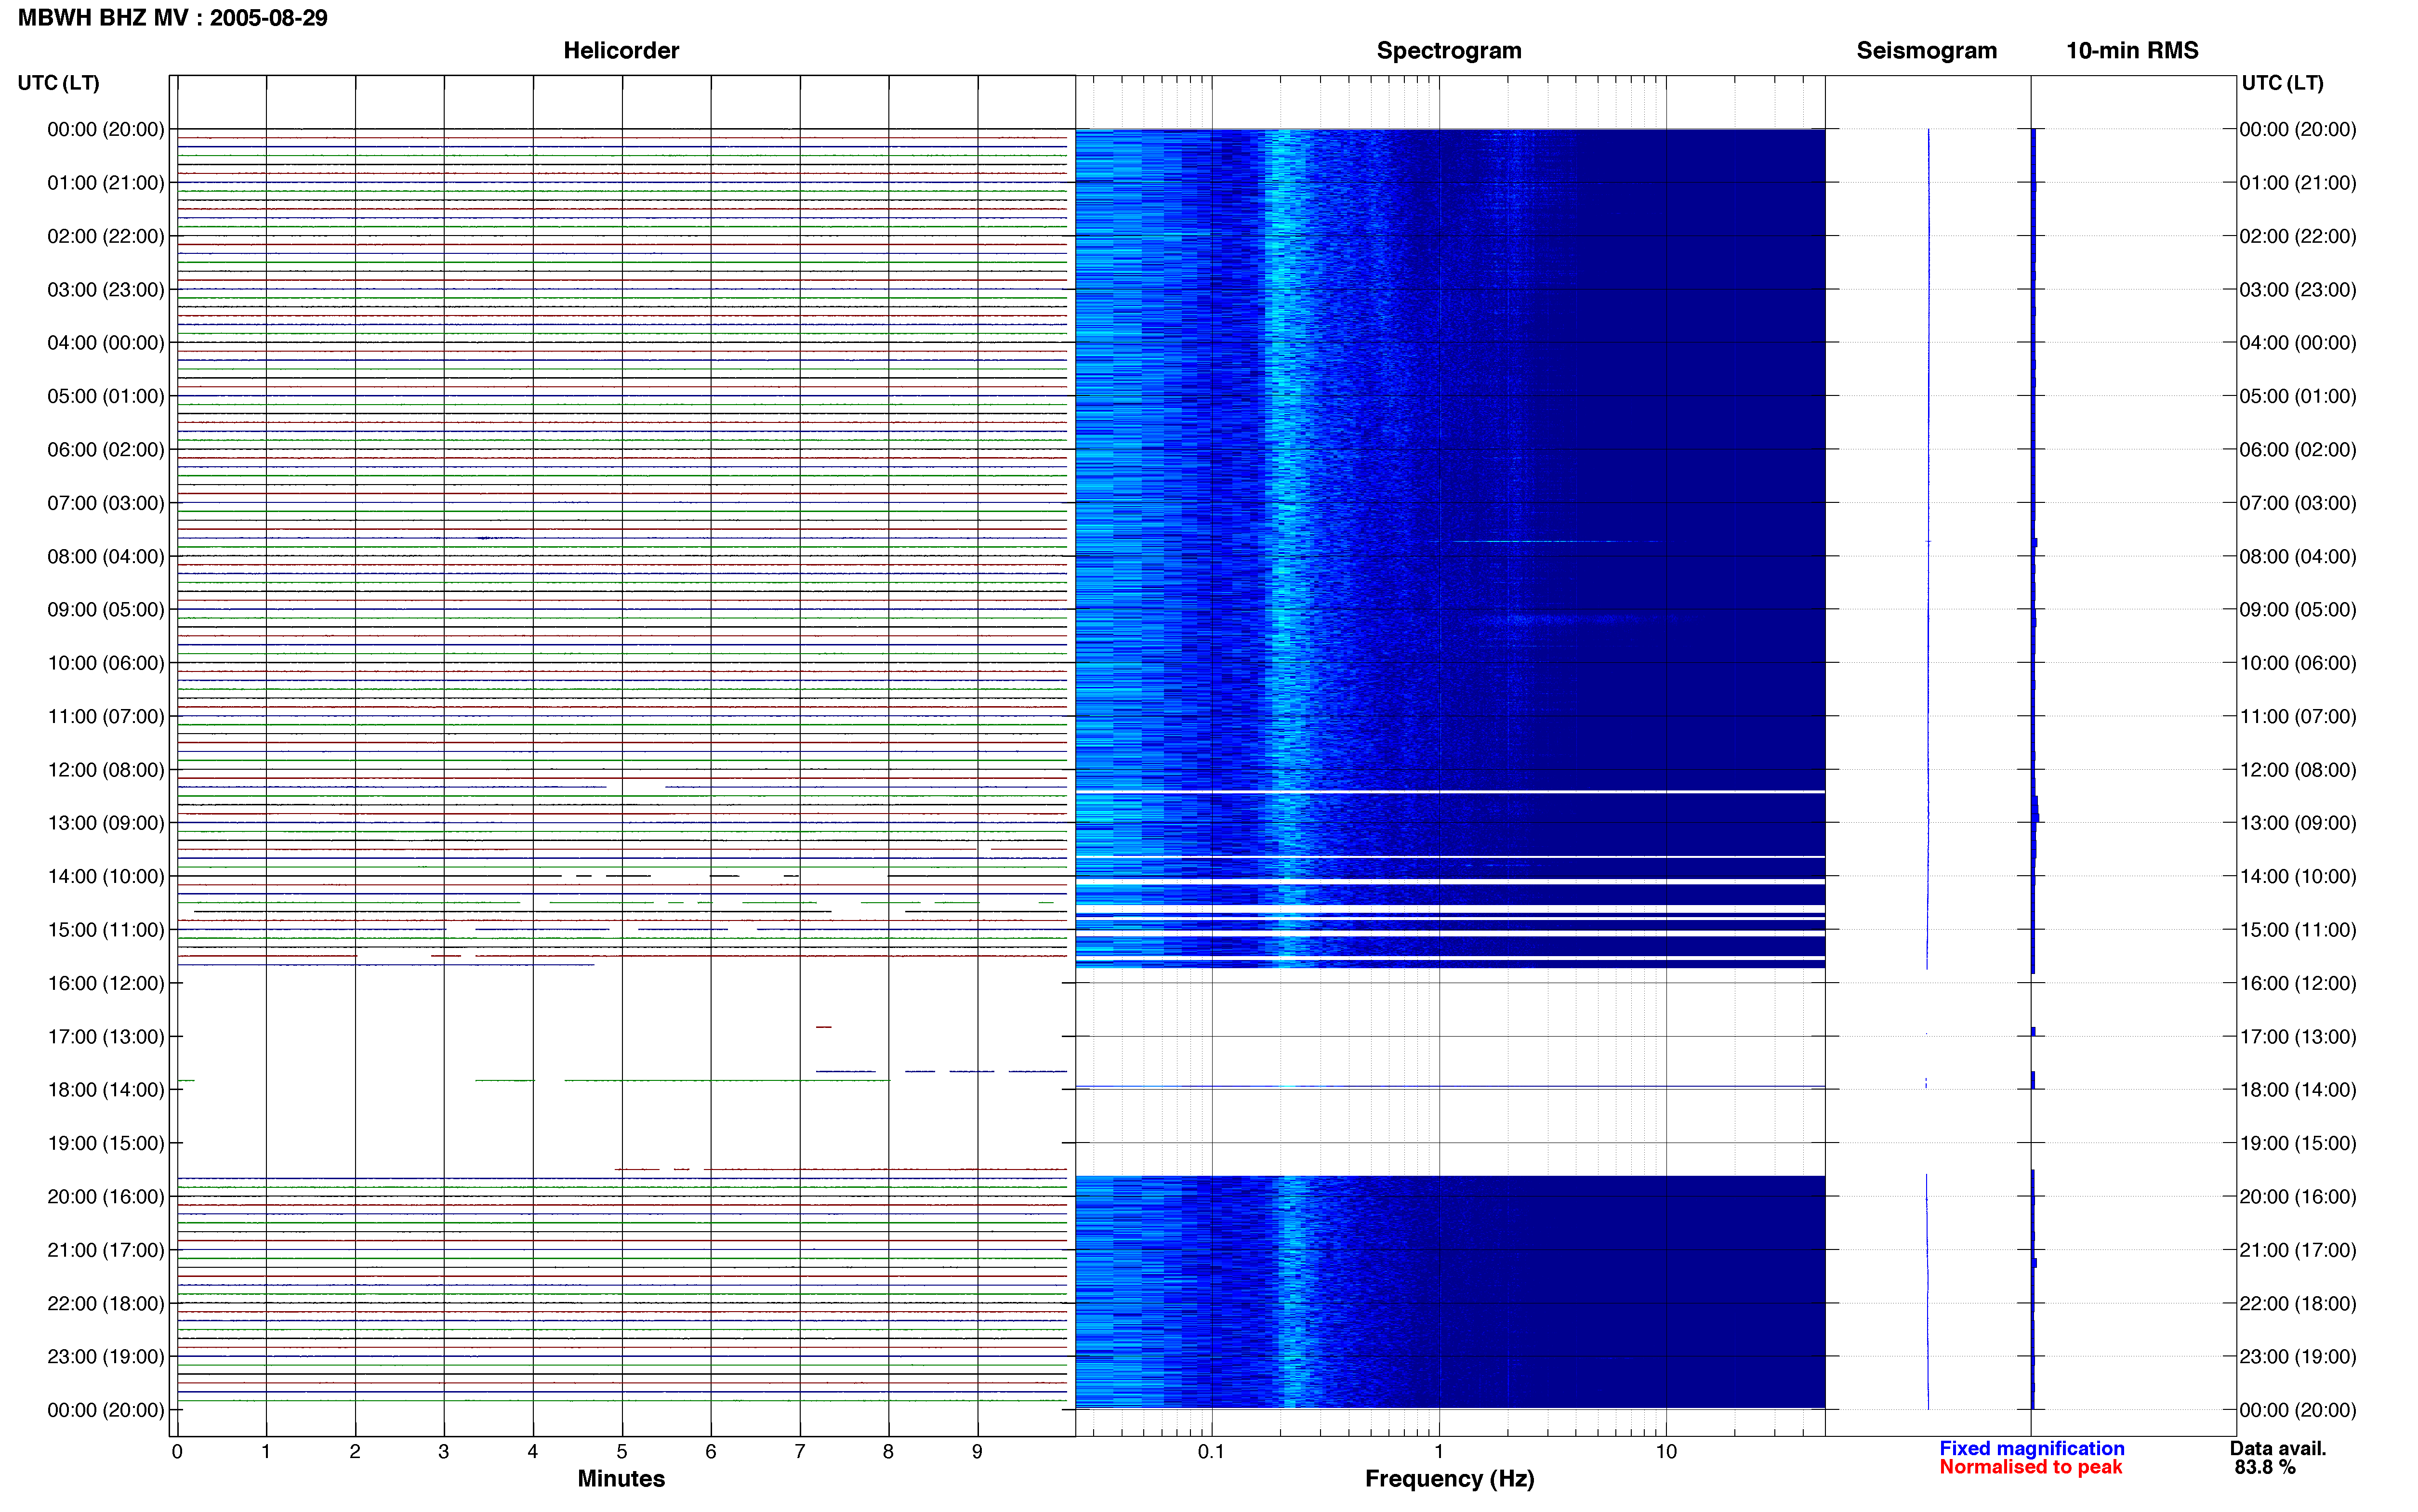Image resolution: width=2418 pixels, height=1512 pixels.
Task: Click the minute 5 tick label
Action: (x=622, y=1452)
